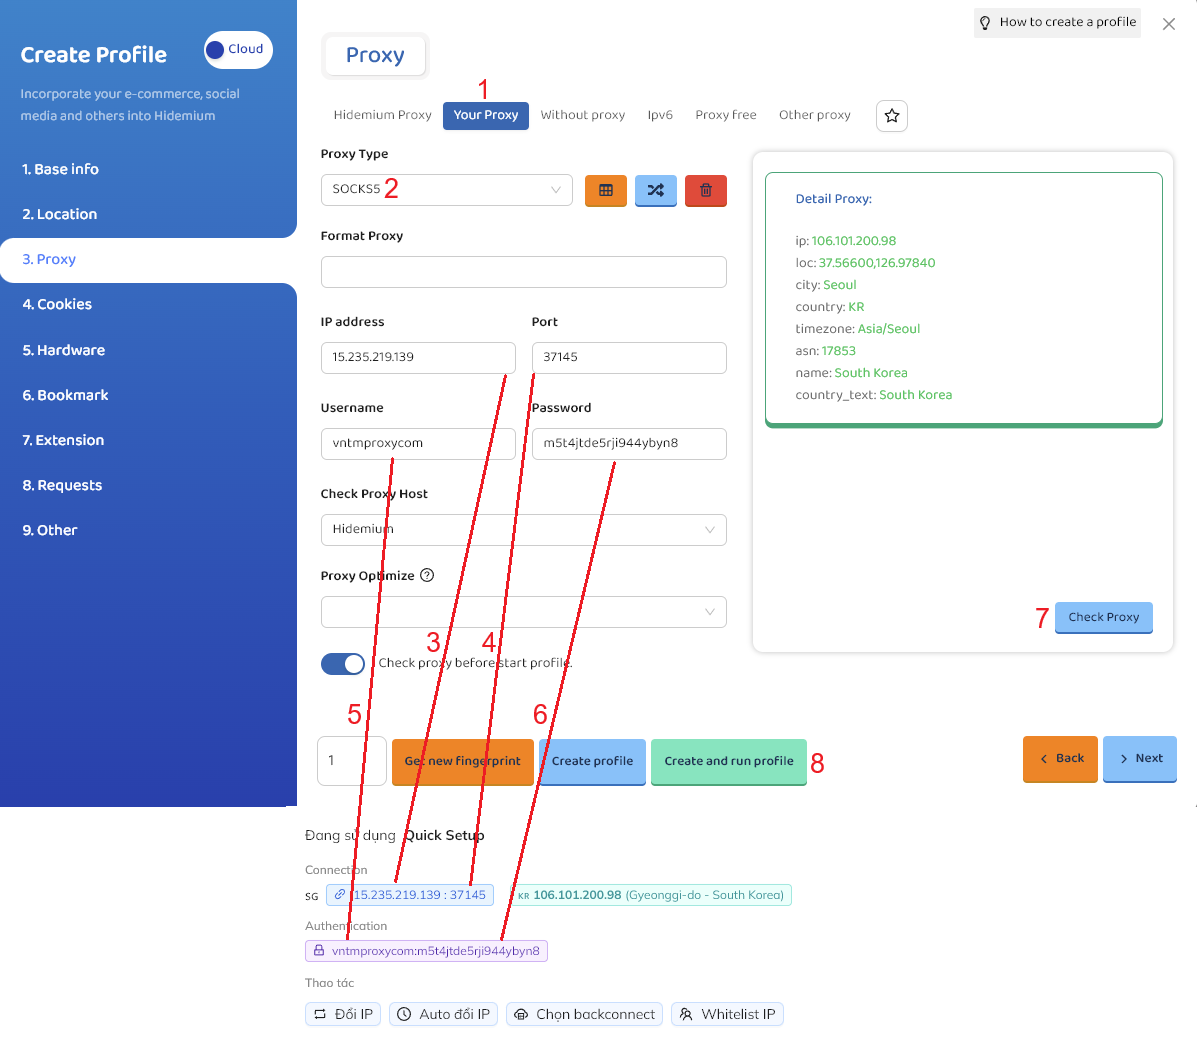Switch to the Without proxy tab
The height and width of the screenshot is (1040, 1197).
[582, 115]
